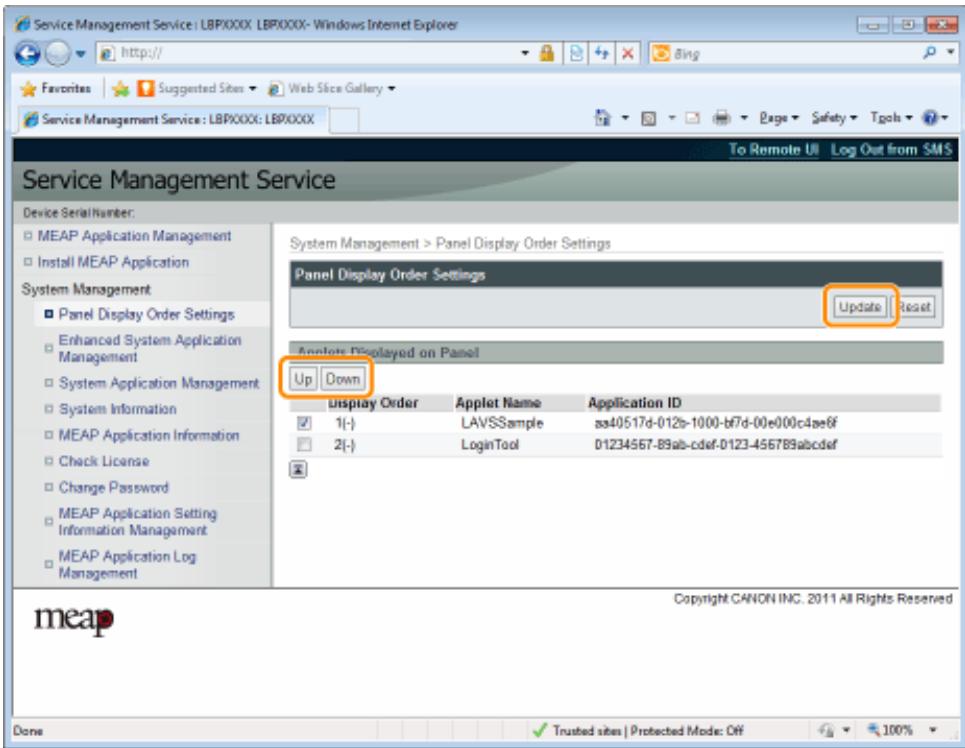Click the Up button

(303, 379)
